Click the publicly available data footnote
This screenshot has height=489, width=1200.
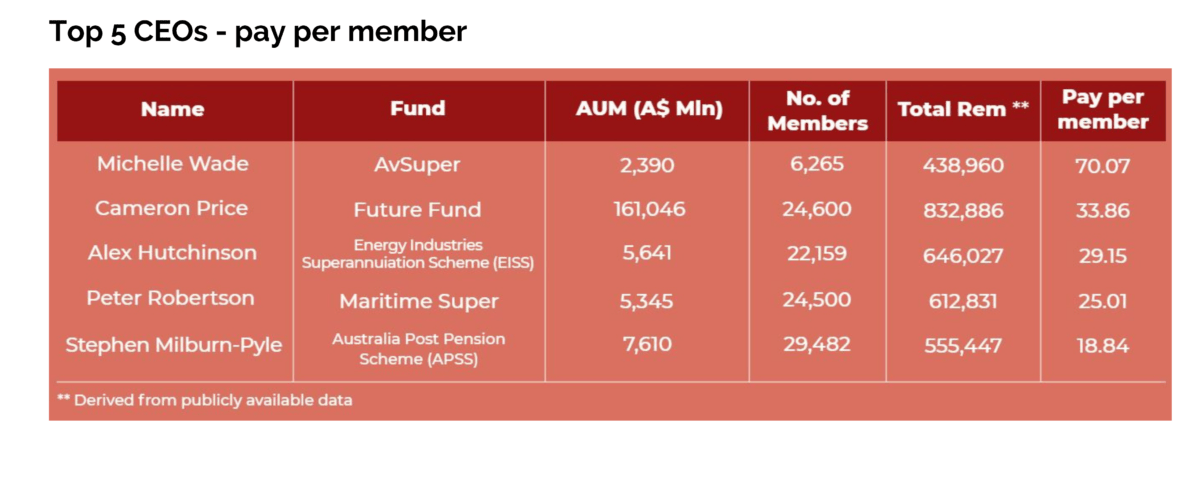205,400
